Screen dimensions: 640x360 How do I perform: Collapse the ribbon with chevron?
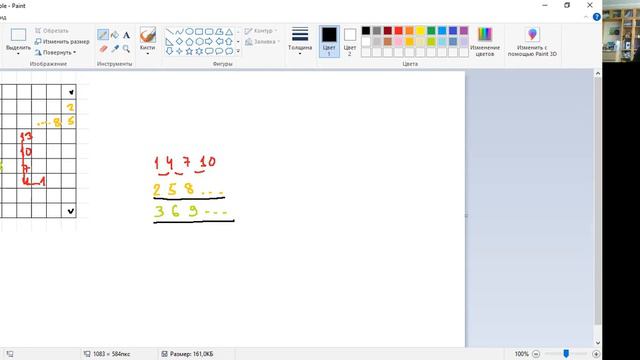[586, 17]
